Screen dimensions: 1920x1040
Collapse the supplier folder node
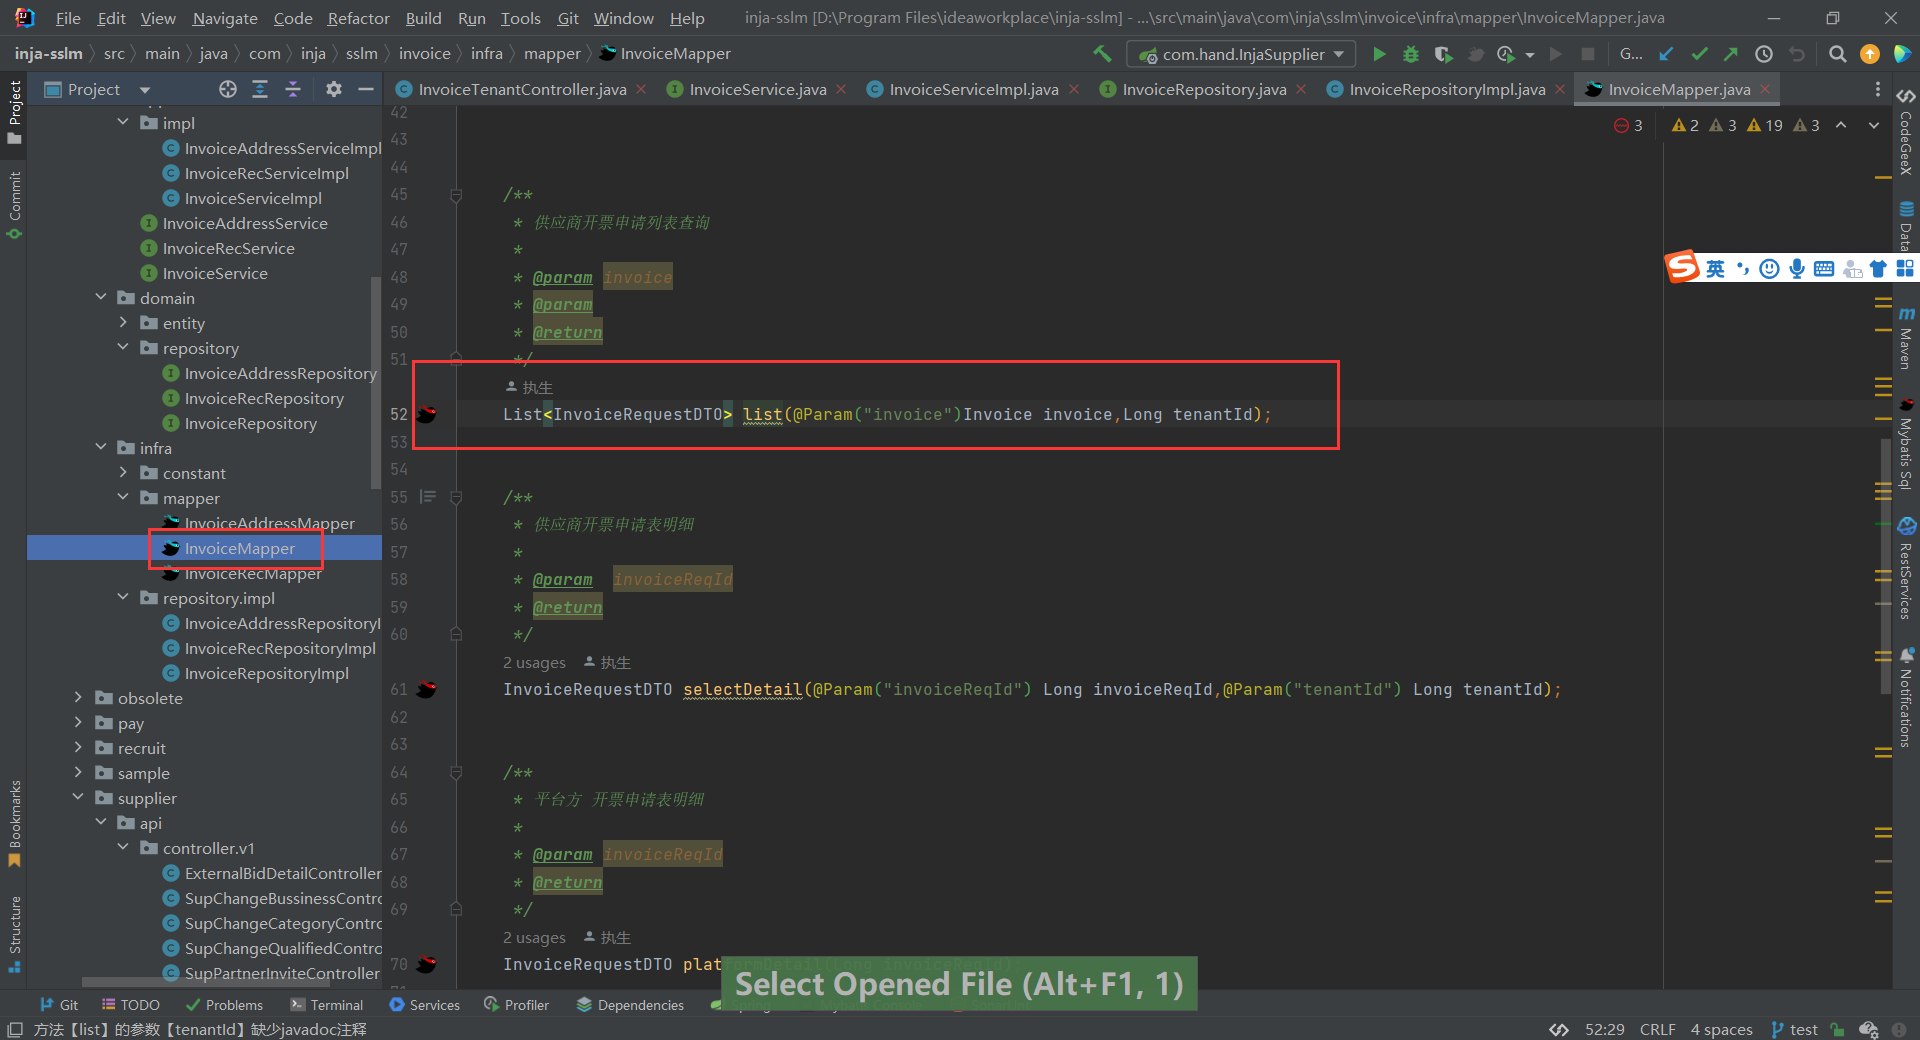click(78, 797)
